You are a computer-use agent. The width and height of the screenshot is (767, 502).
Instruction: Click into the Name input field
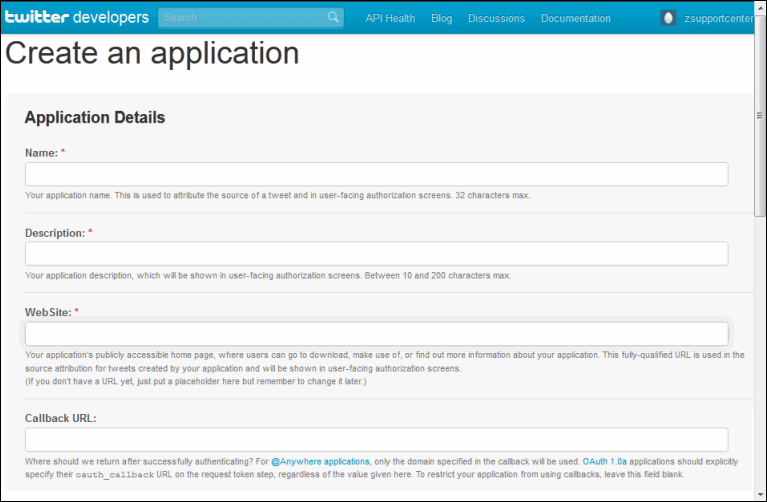coord(377,174)
